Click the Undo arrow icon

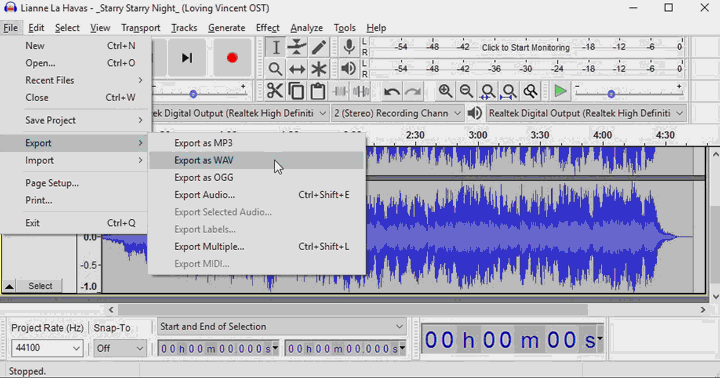point(392,91)
